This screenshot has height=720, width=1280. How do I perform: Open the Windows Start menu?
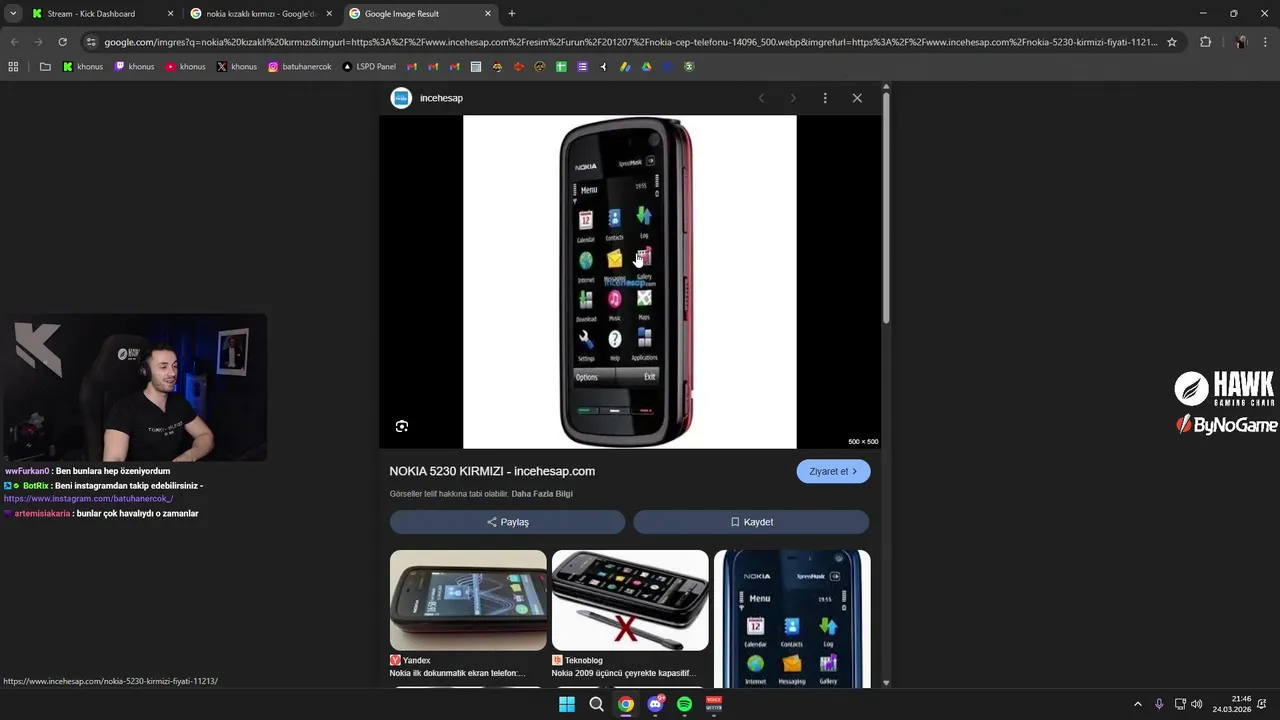pyautogui.click(x=567, y=704)
